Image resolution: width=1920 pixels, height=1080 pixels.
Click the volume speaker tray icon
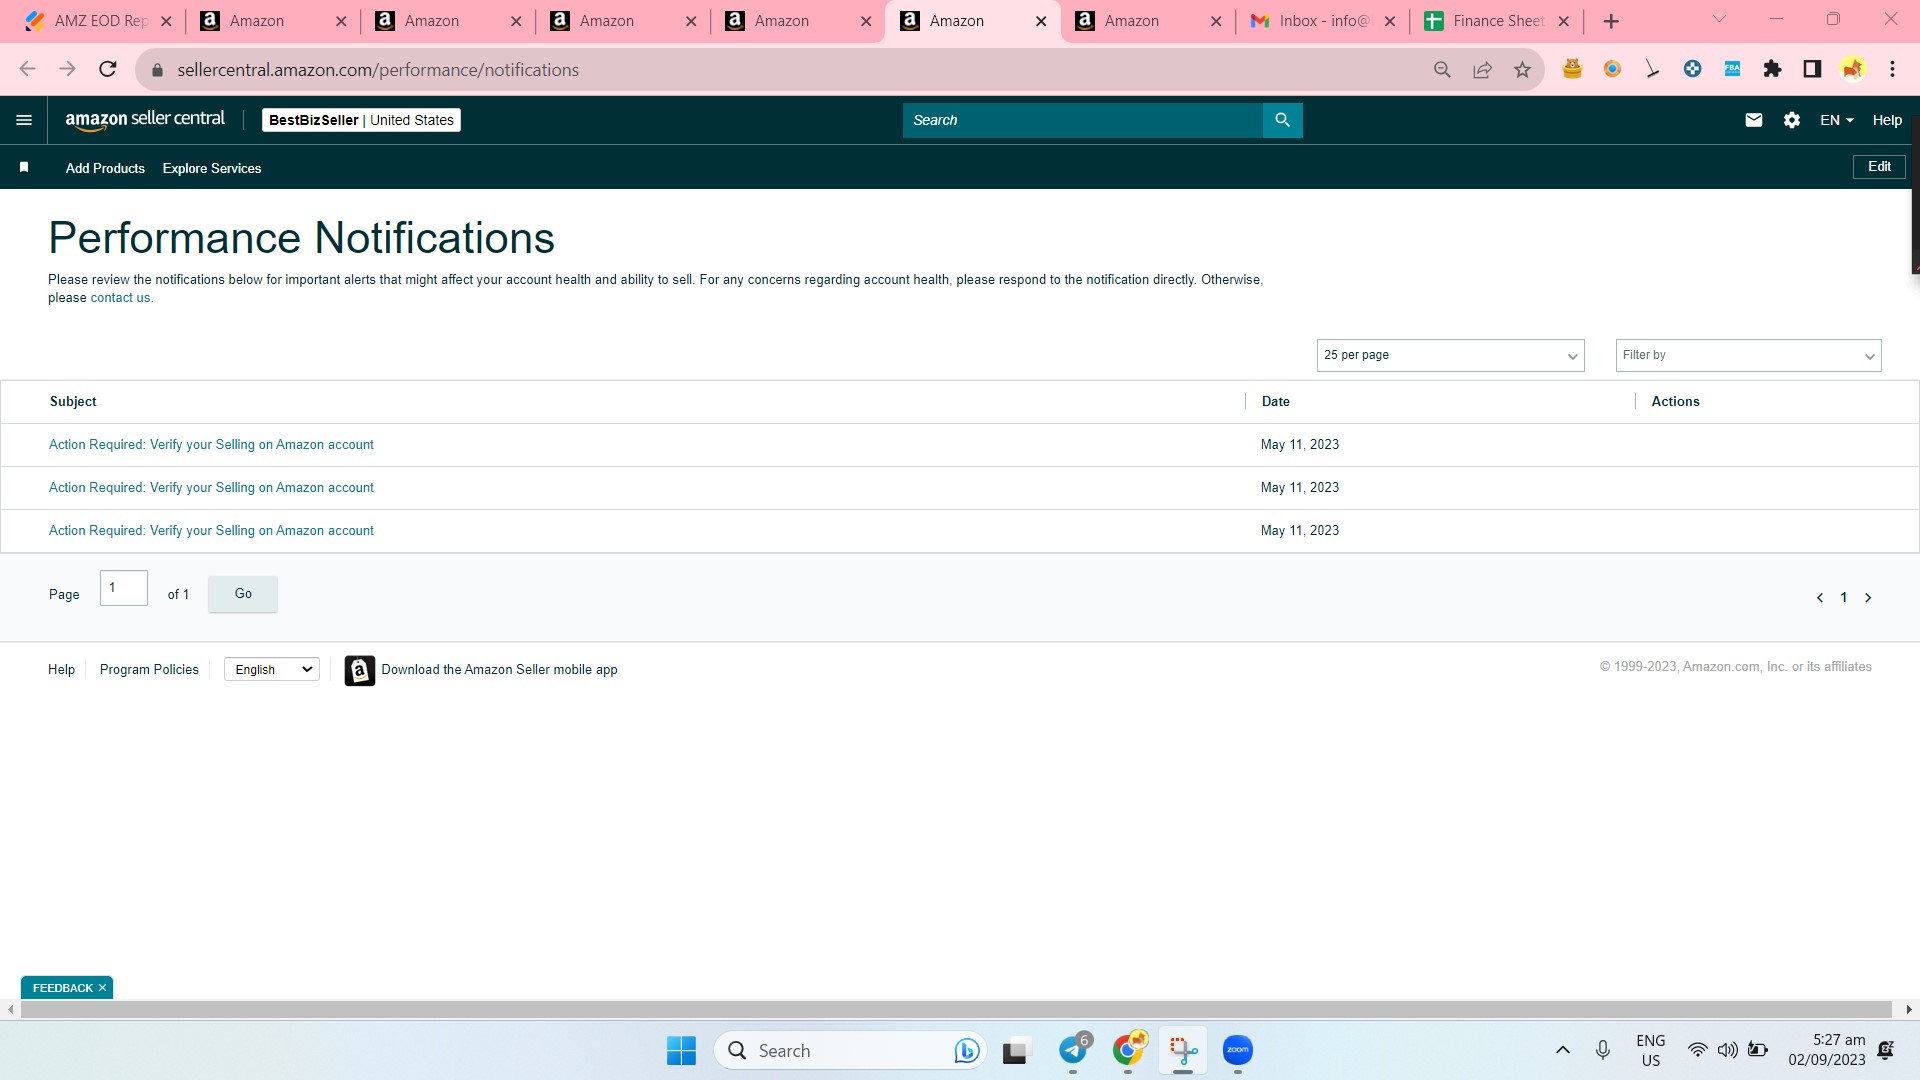[1727, 1050]
